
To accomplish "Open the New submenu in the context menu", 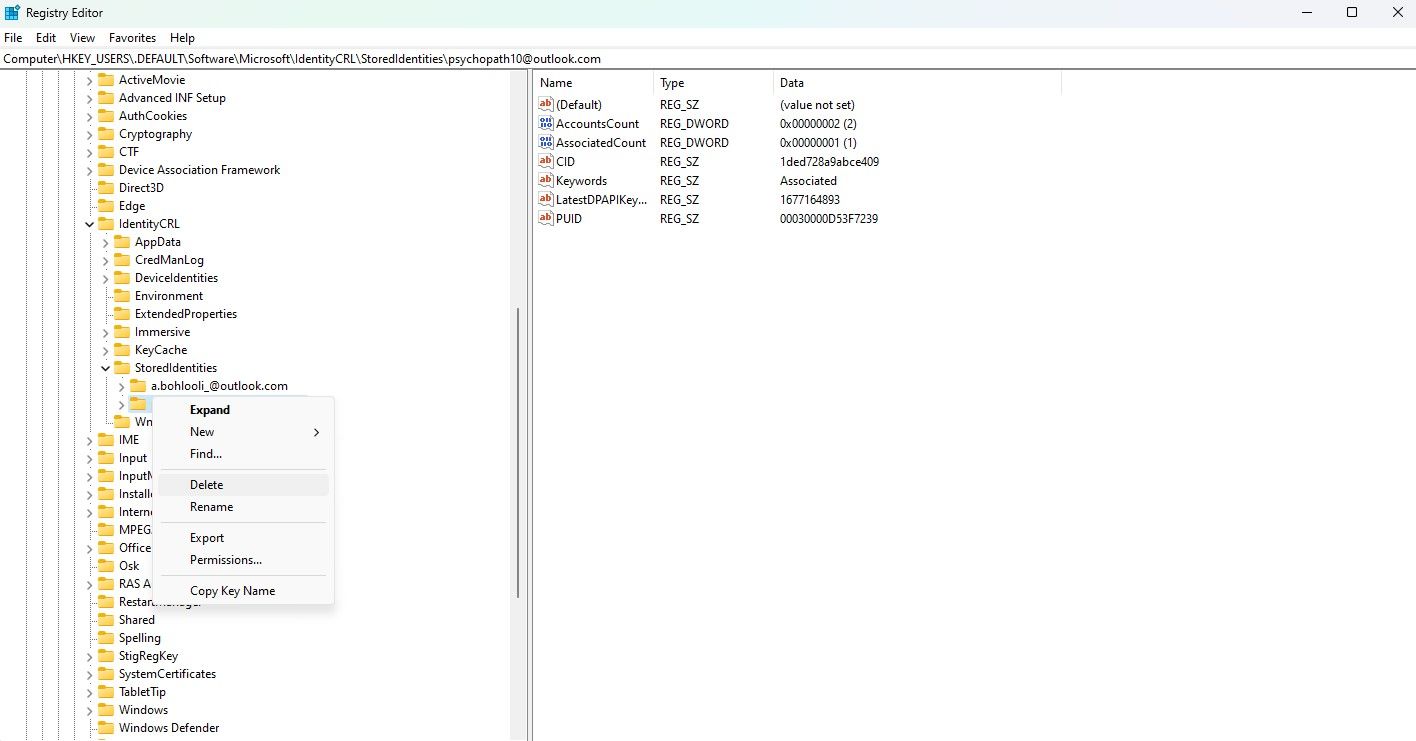I will [x=202, y=431].
